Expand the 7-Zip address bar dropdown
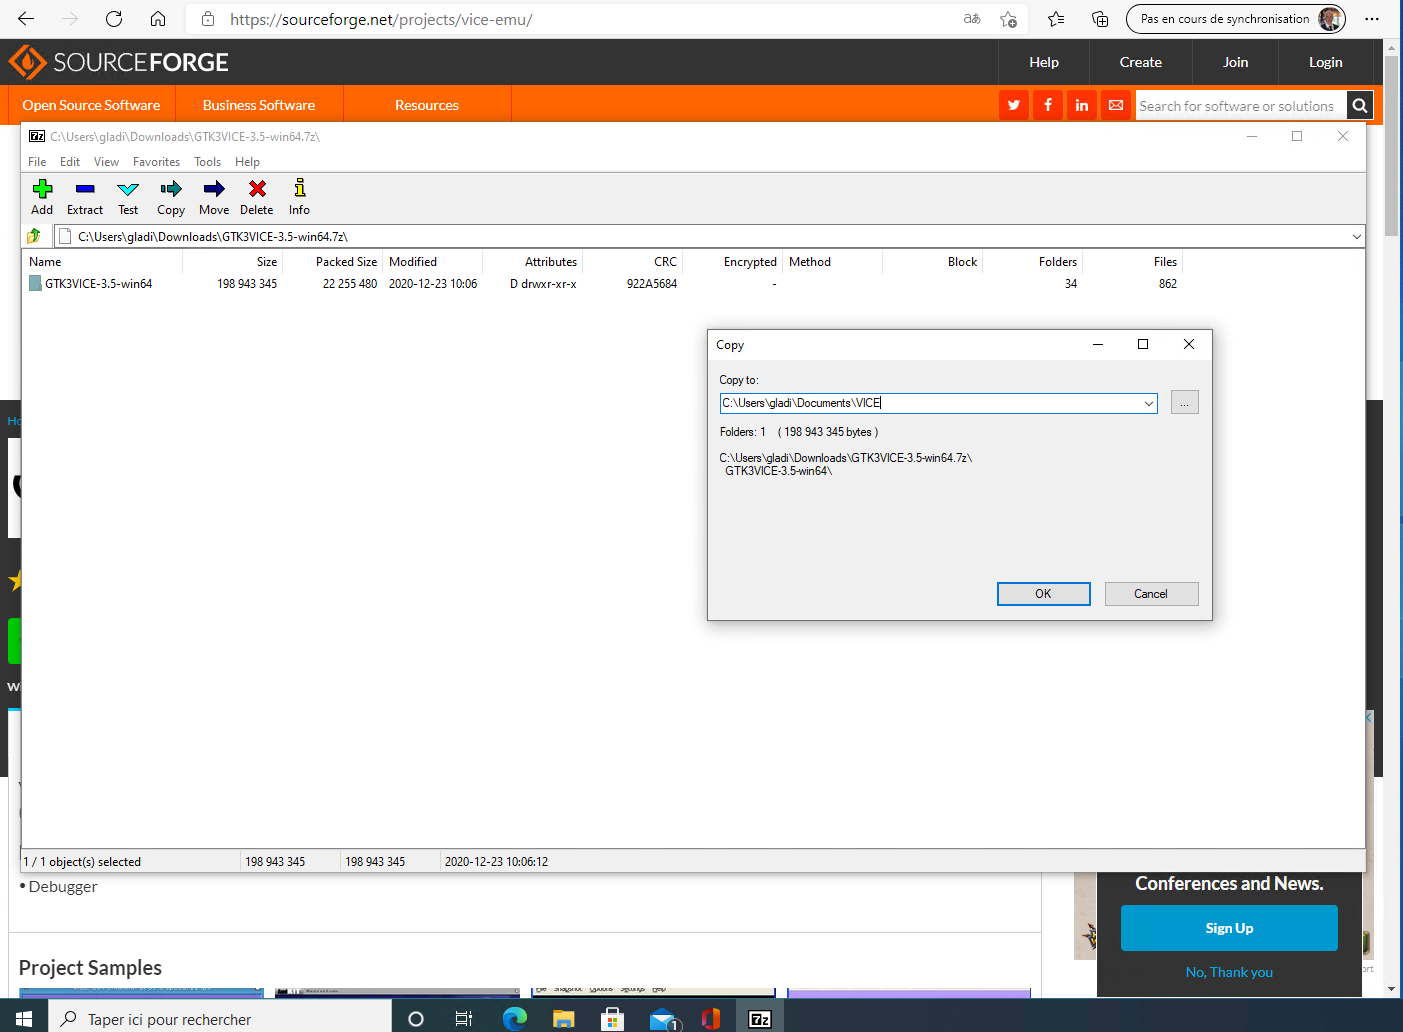 (1357, 236)
